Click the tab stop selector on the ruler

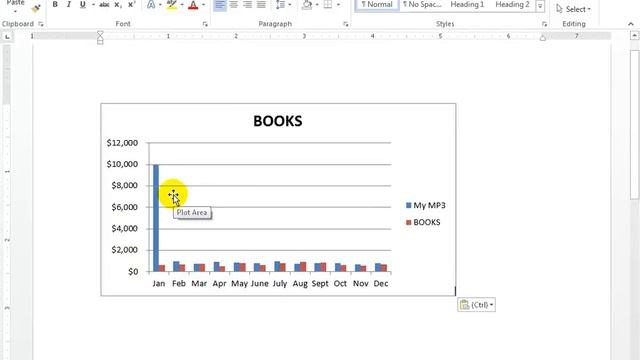[7, 37]
